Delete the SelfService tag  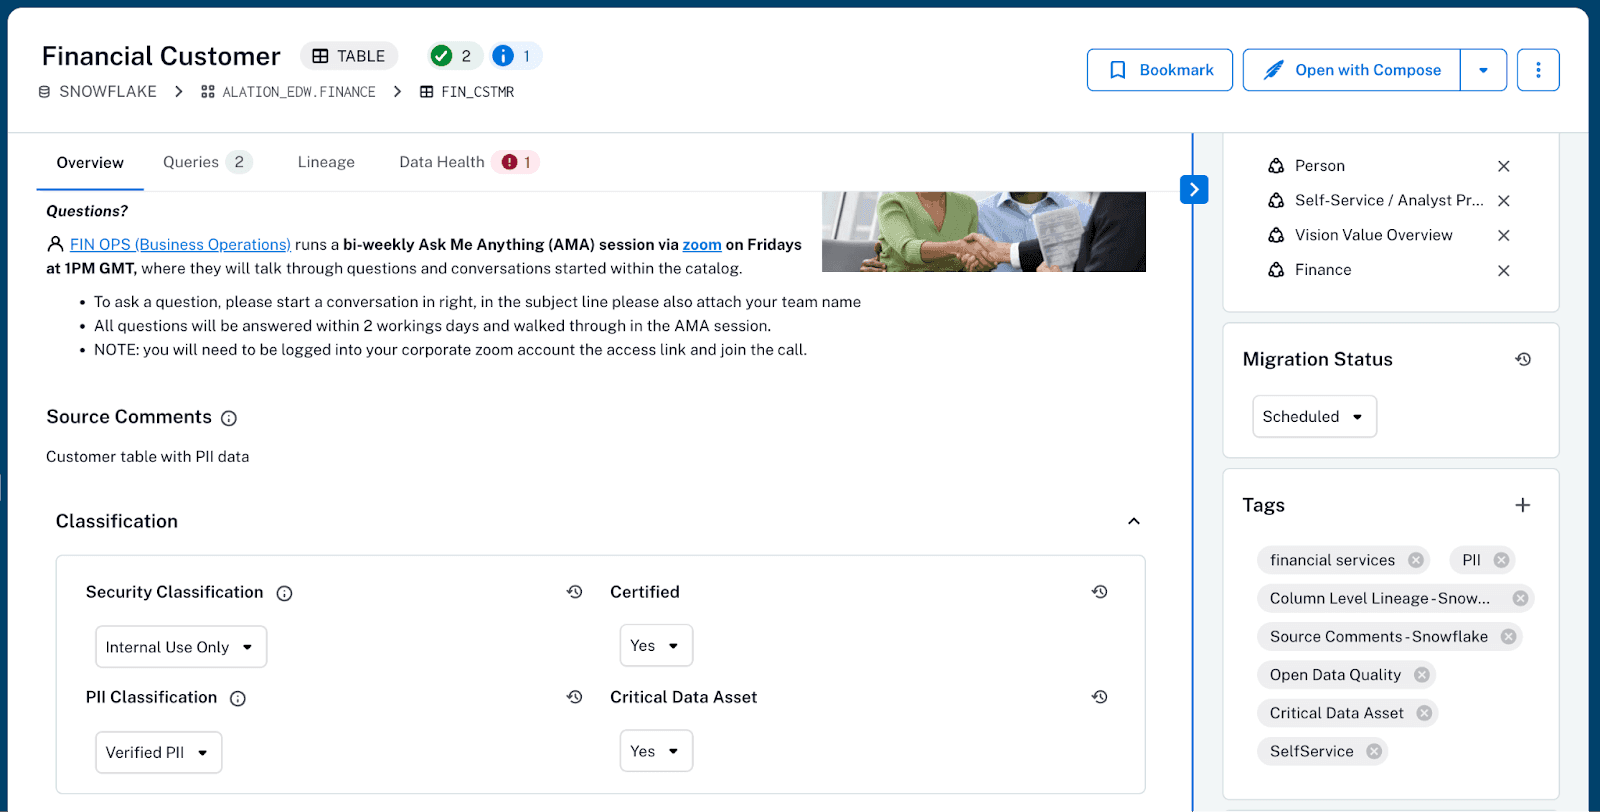1374,751
